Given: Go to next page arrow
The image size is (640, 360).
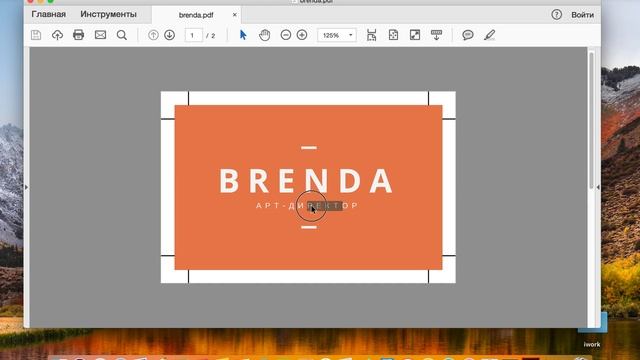Looking at the screenshot, I should [x=169, y=35].
